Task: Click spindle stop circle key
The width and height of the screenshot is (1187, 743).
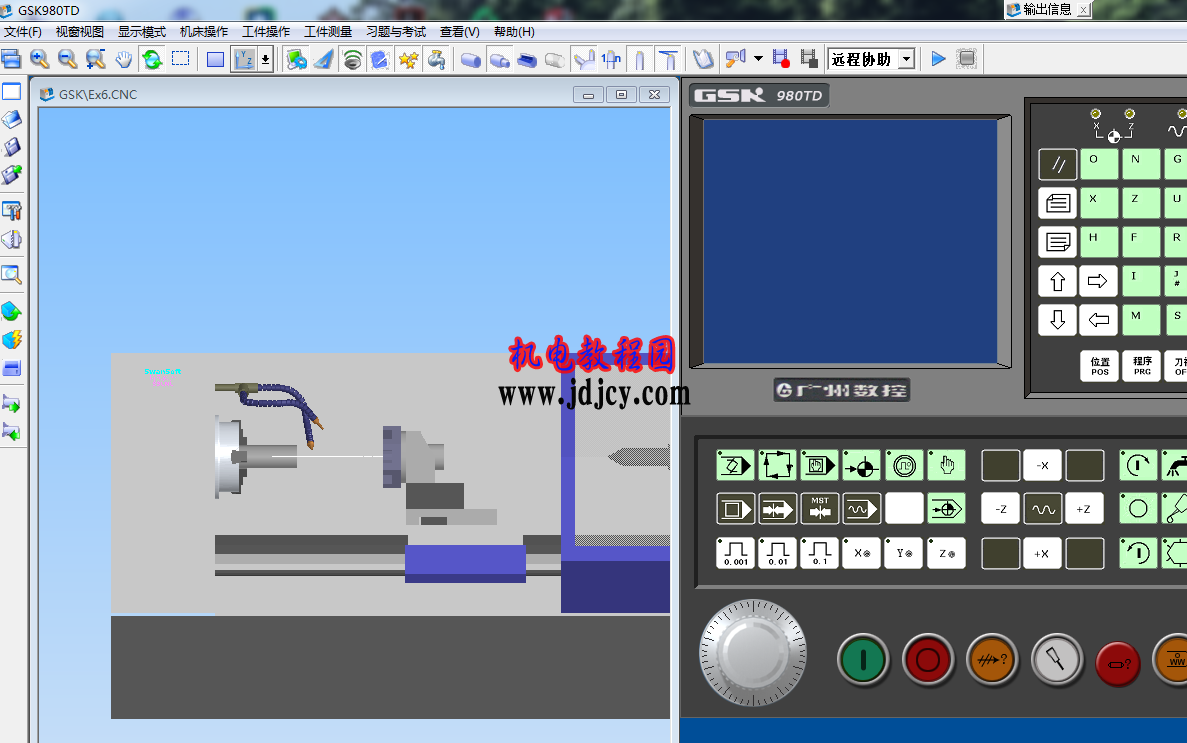Action: (1138, 509)
